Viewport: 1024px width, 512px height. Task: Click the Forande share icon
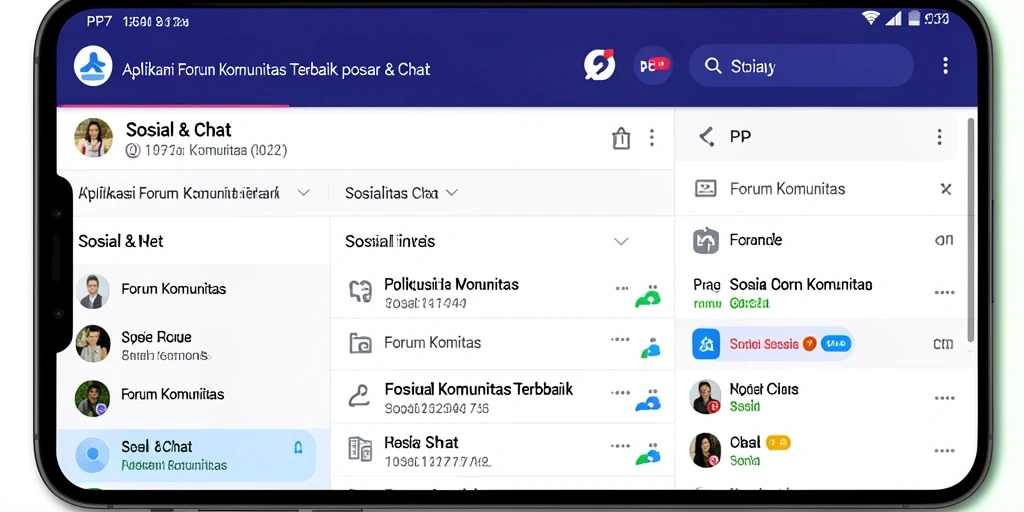[706, 241]
